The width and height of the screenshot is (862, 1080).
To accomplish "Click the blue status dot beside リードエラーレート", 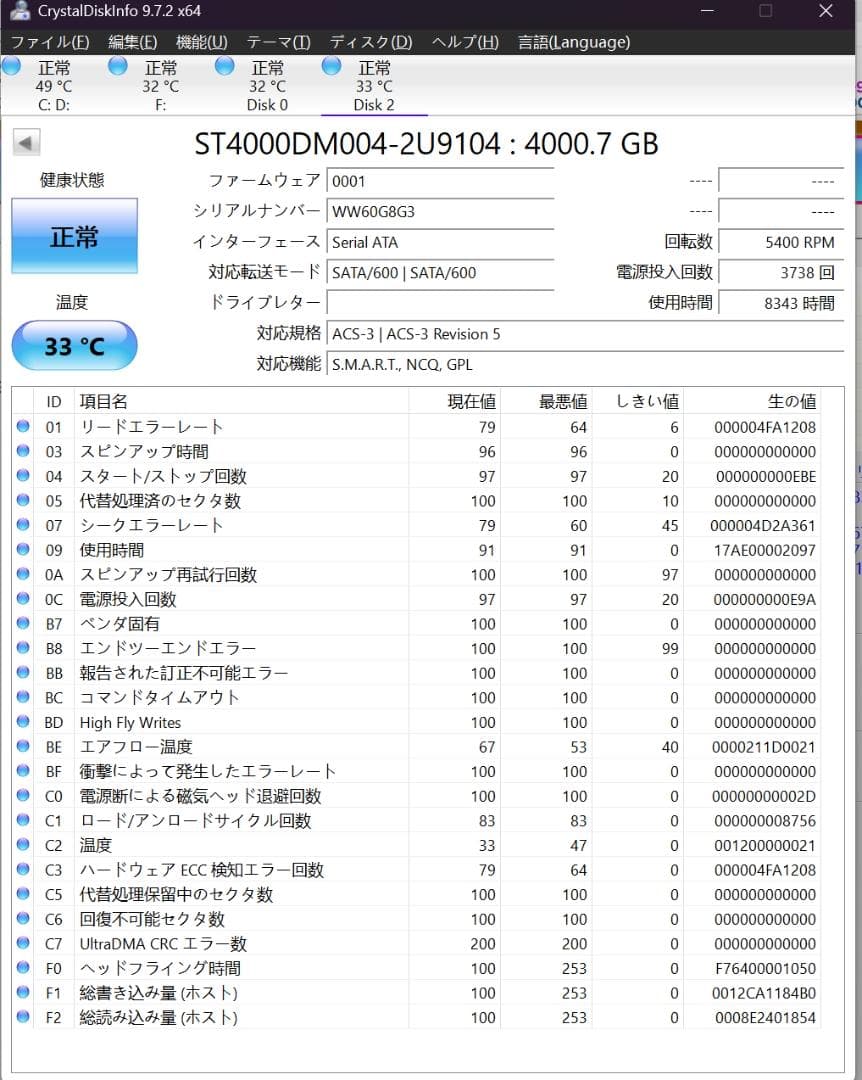I will pos(24,427).
